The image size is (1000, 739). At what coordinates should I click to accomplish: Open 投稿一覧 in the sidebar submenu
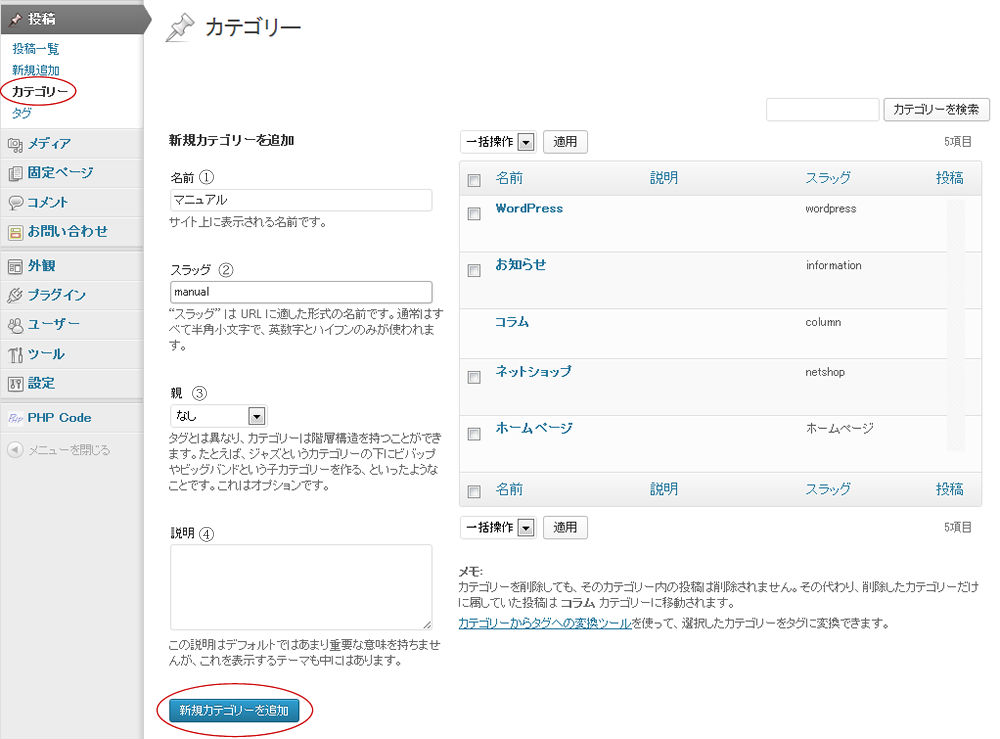tap(36, 49)
